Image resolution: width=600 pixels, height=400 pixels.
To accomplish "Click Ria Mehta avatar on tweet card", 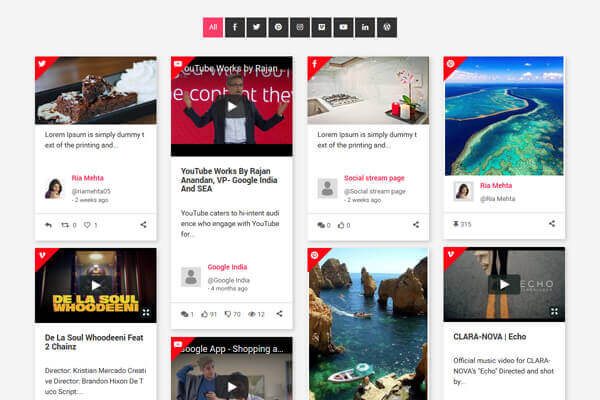I will pyautogui.click(x=54, y=188).
